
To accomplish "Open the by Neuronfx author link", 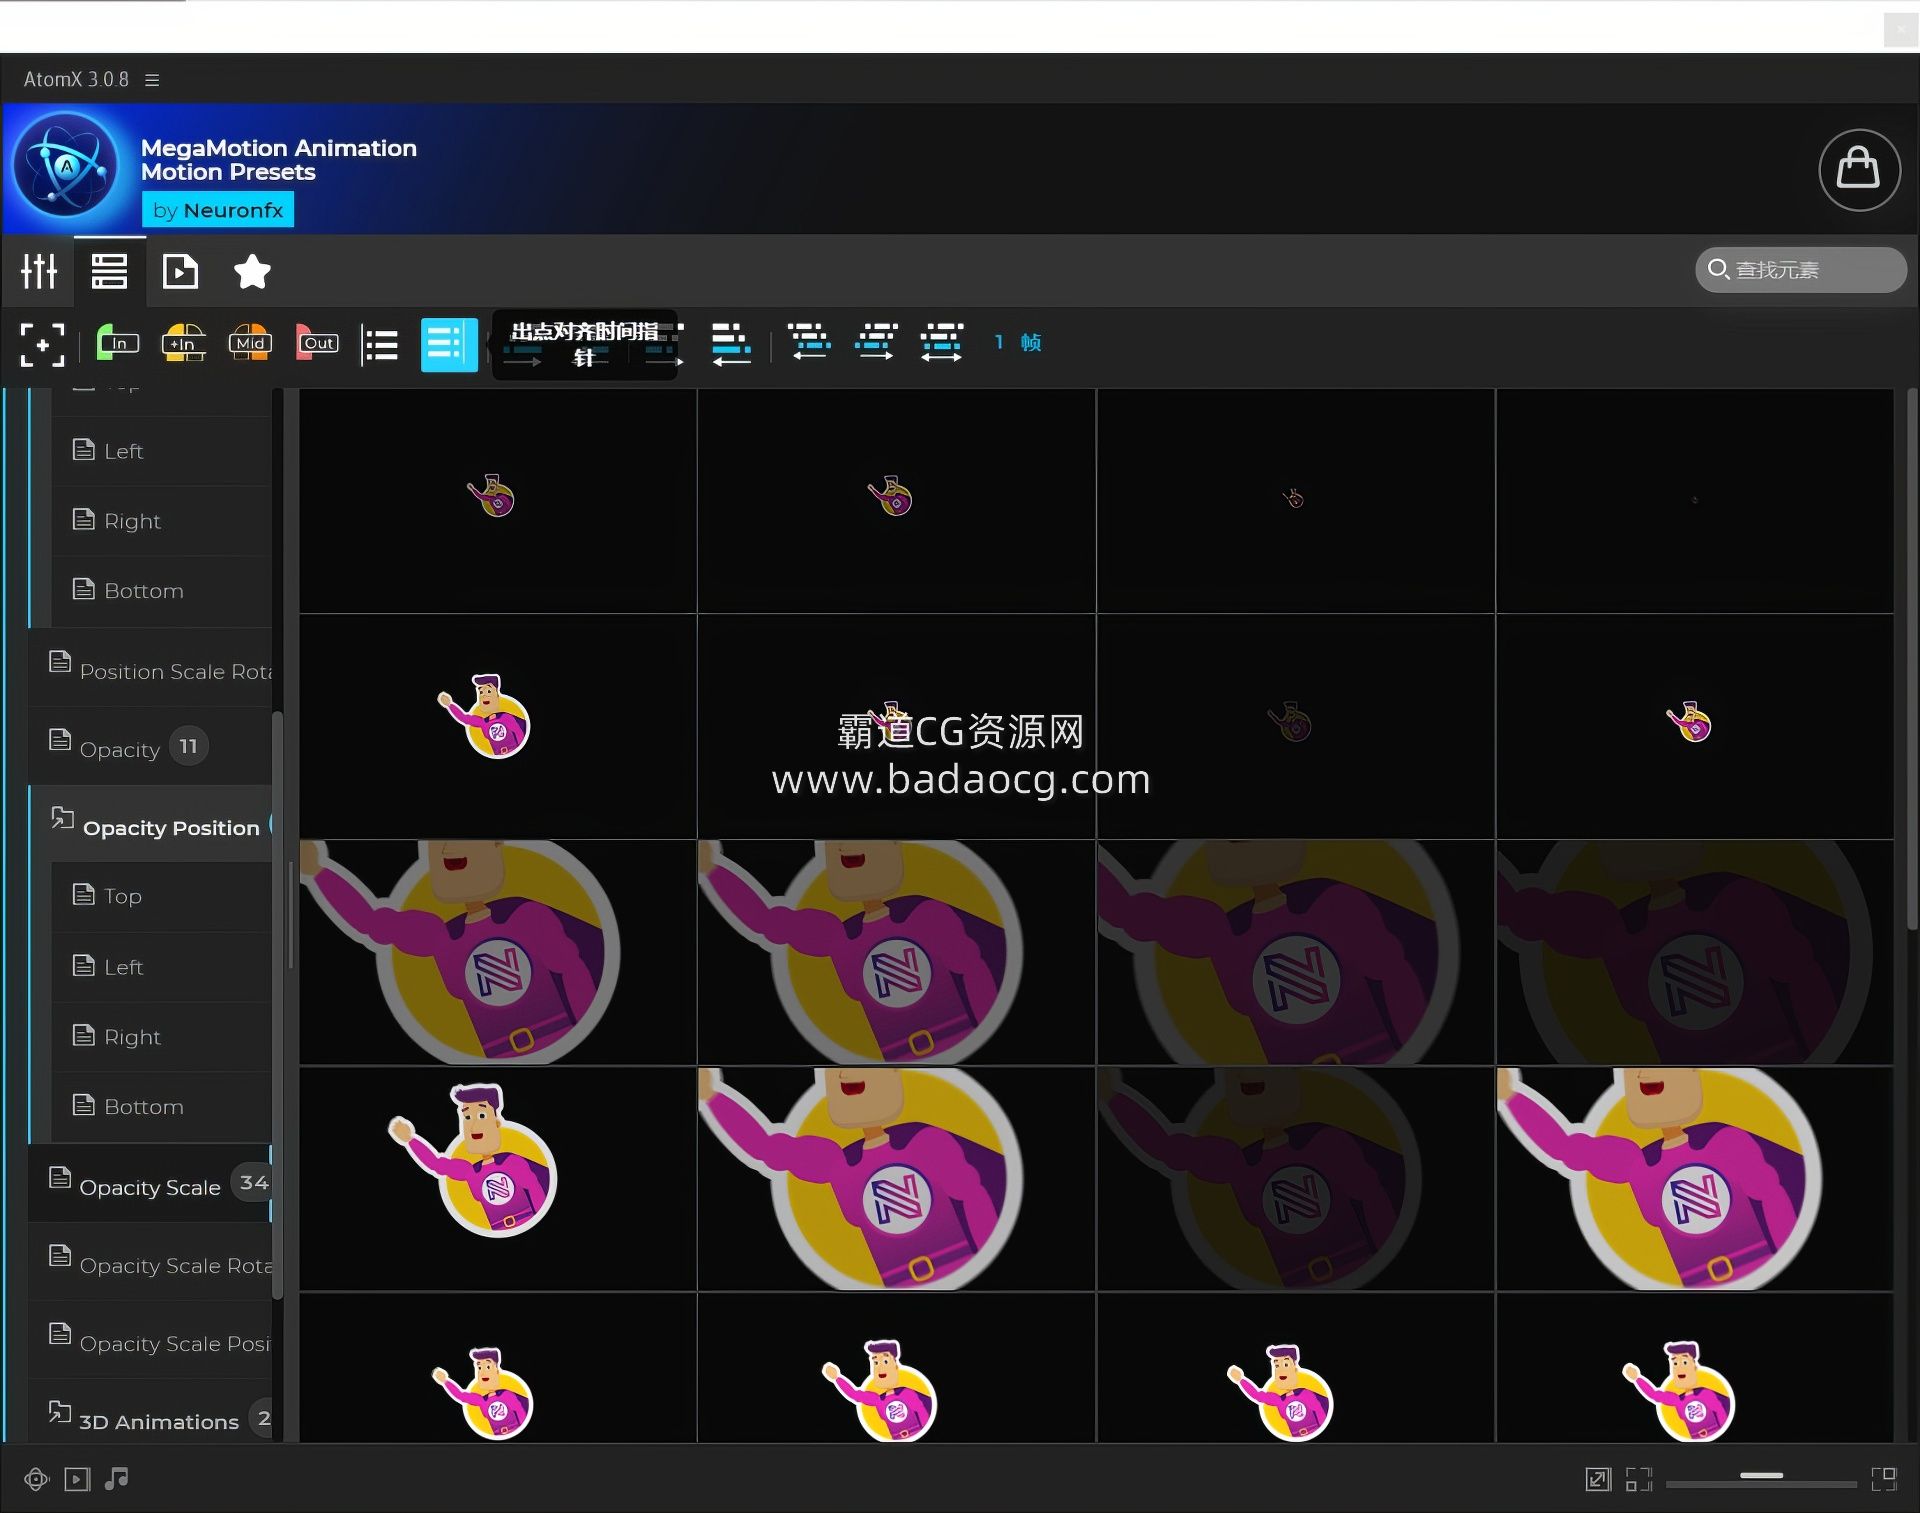I will [218, 210].
